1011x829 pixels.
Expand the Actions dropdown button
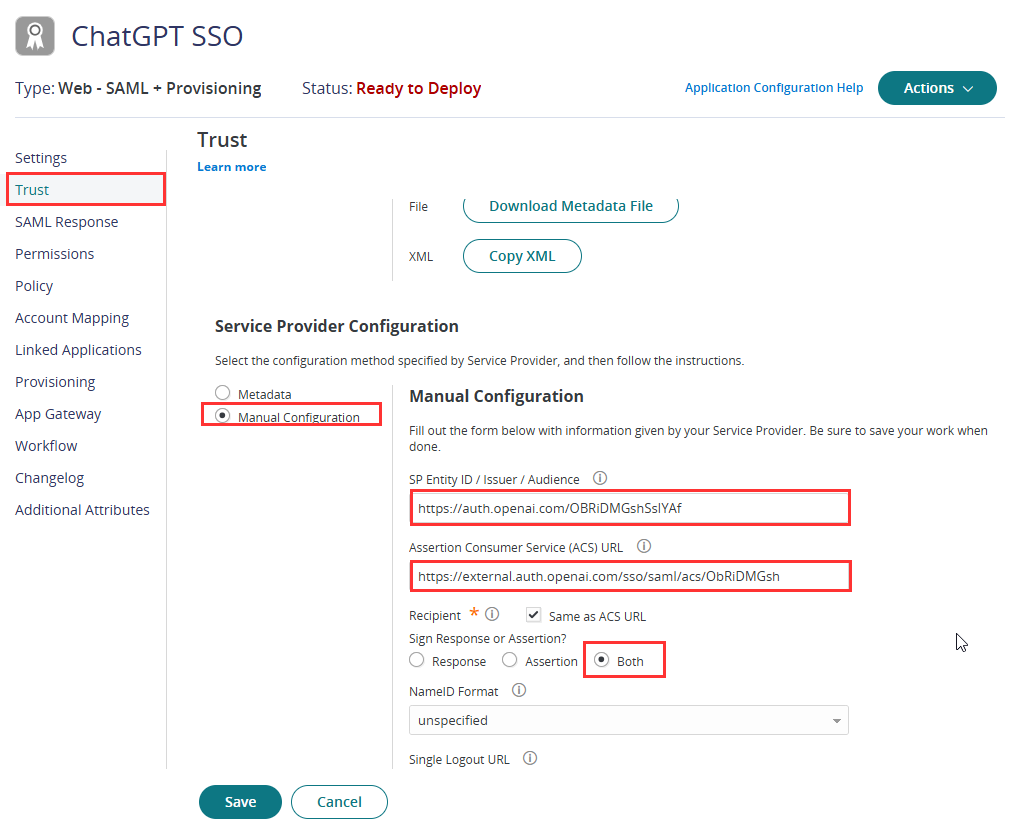point(937,88)
